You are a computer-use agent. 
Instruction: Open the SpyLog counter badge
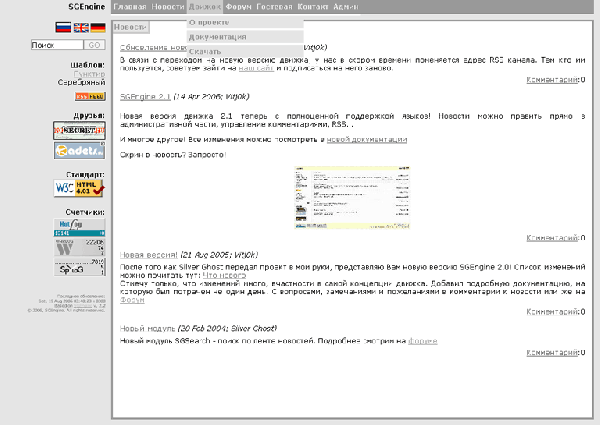click(x=79, y=267)
